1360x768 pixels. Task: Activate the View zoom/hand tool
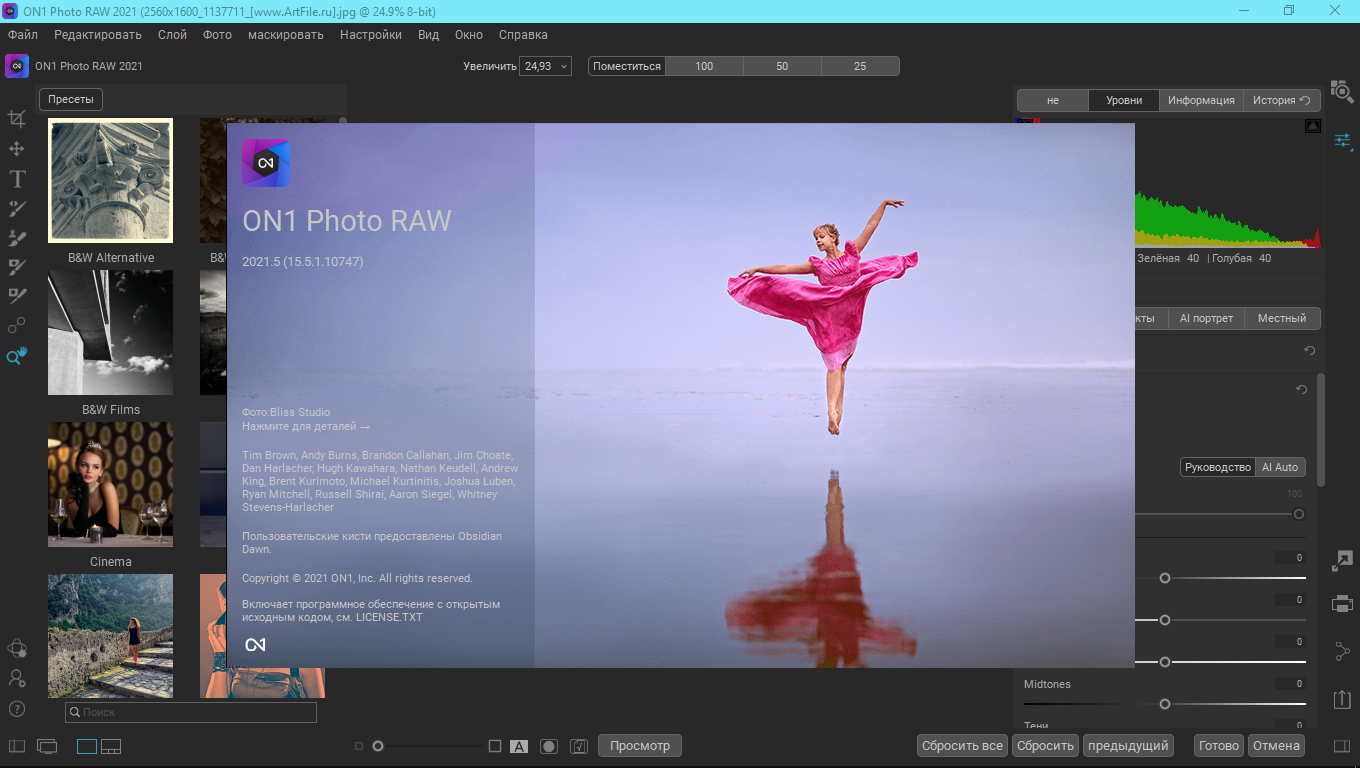[17, 356]
